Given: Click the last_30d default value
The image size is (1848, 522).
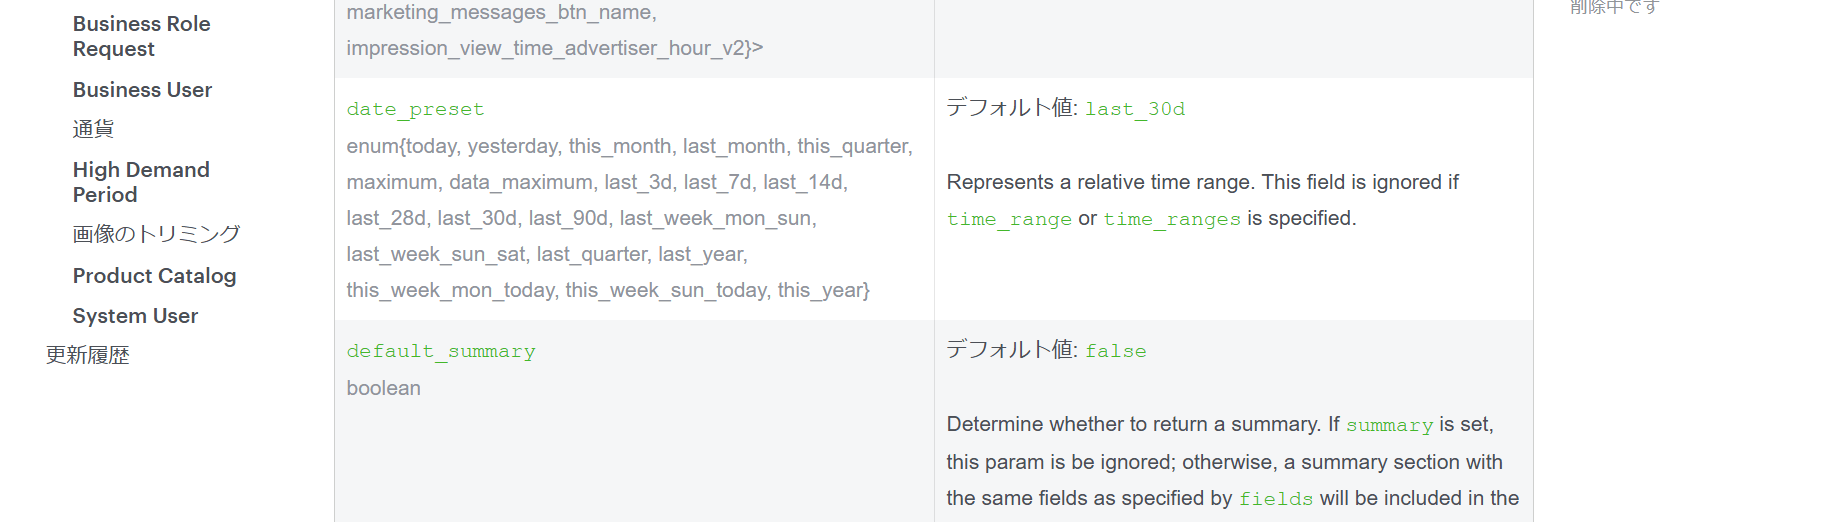Looking at the screenshot, I should point(1135,109).
